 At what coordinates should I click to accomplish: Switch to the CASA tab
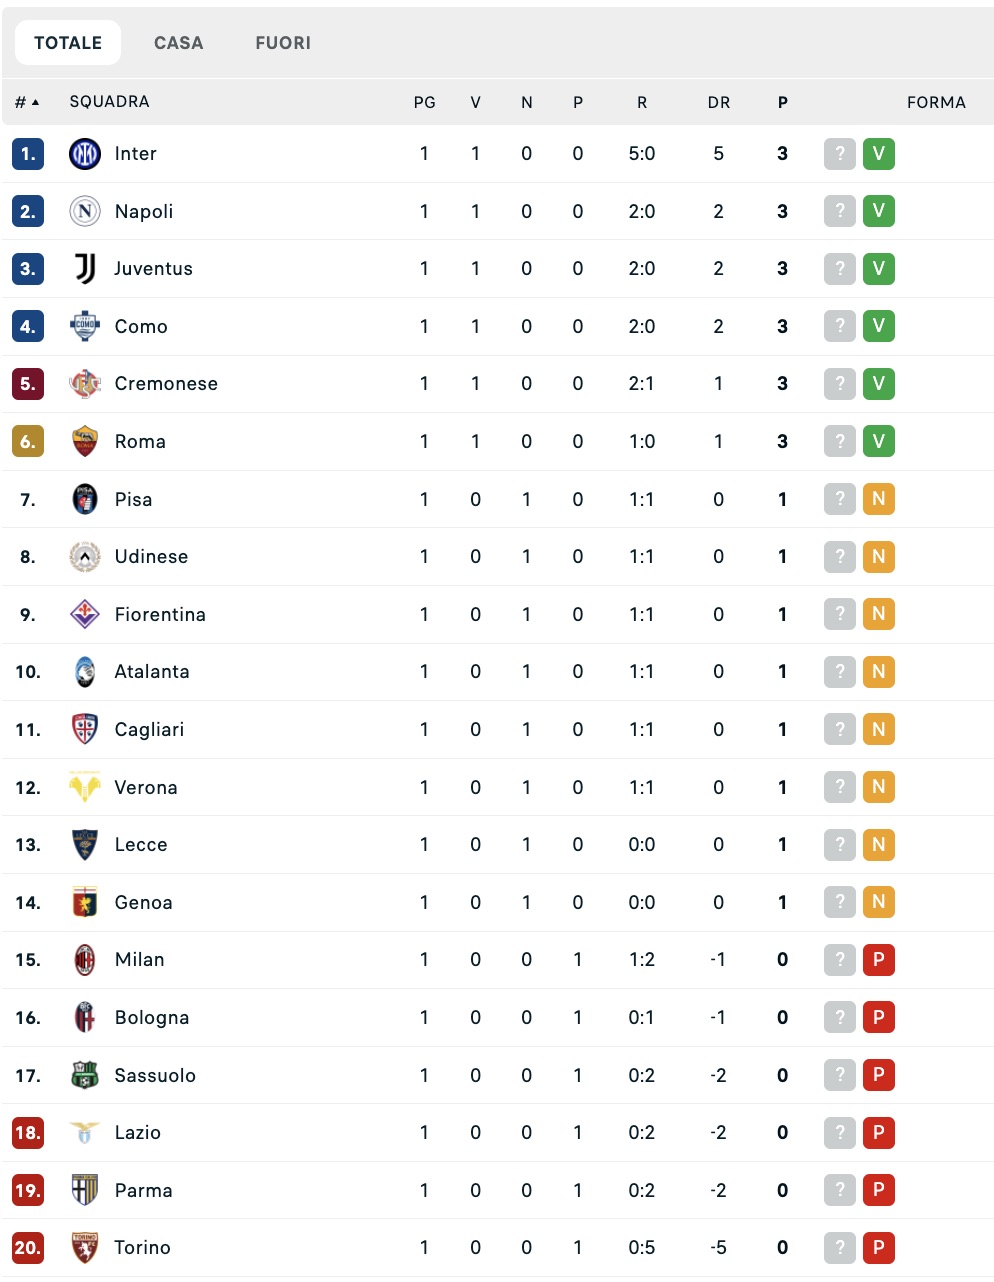pos(178,43)
